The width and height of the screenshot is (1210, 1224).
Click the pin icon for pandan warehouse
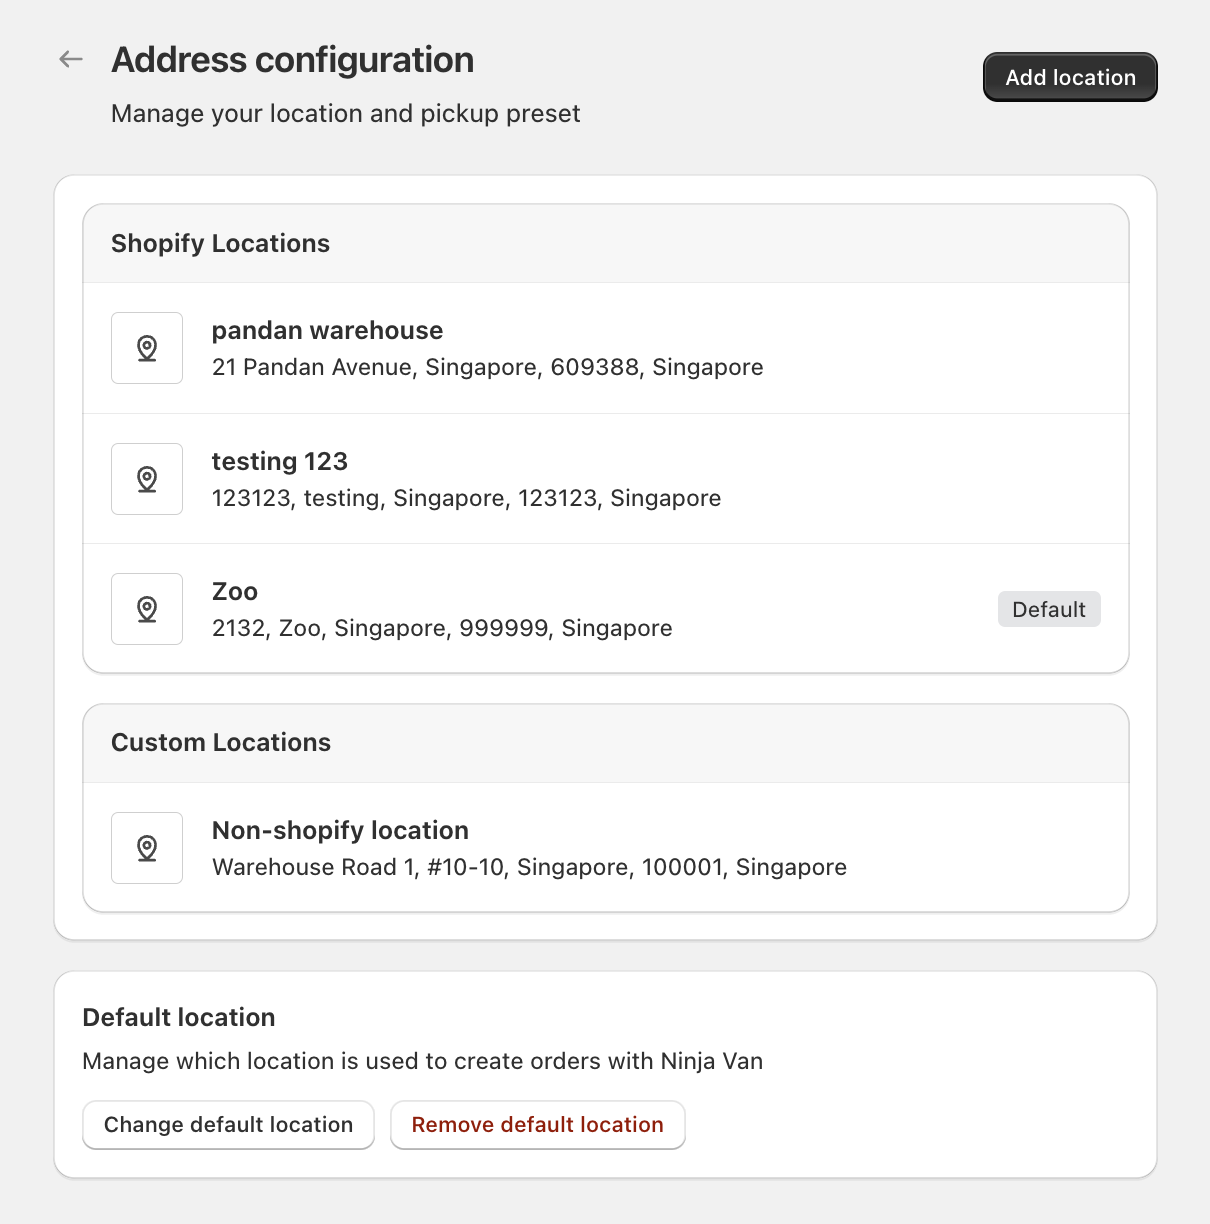pyautogui.click(x=147, y=348)
